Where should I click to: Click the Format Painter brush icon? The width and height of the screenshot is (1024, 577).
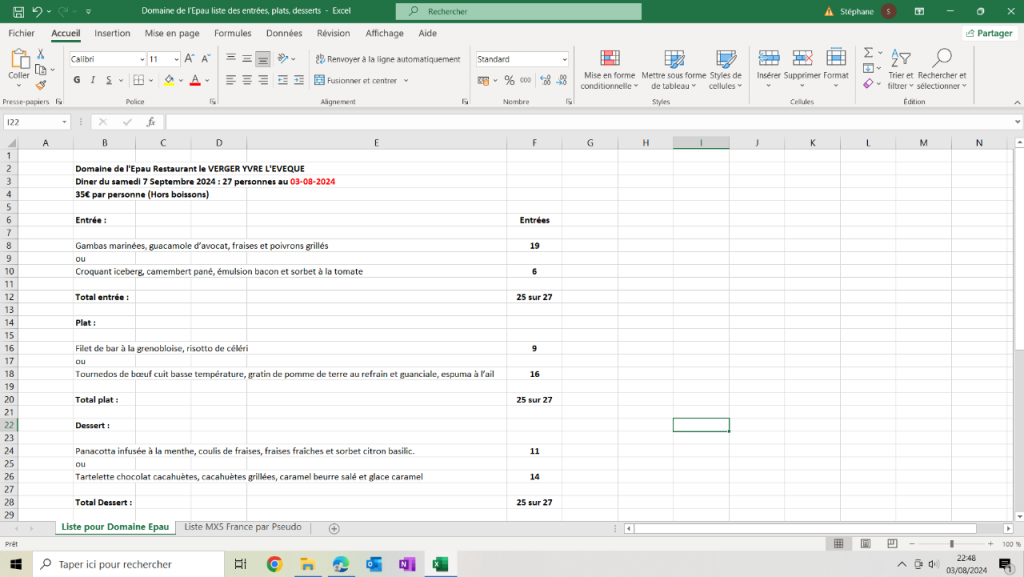point(40,85)
